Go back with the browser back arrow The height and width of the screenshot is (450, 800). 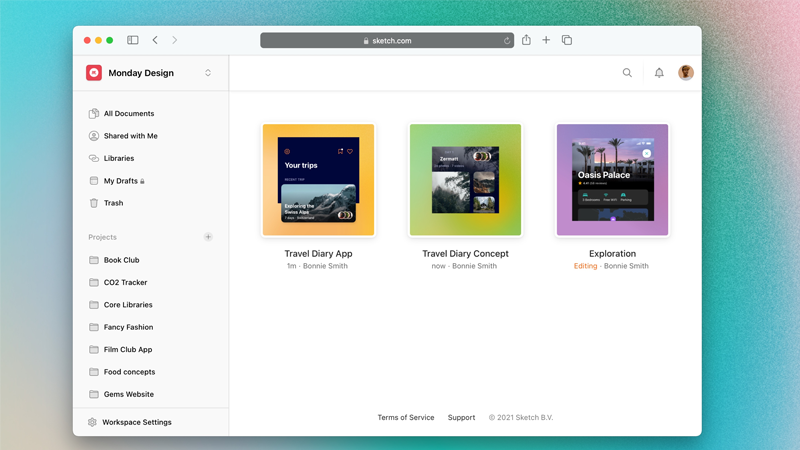(155, 40)
